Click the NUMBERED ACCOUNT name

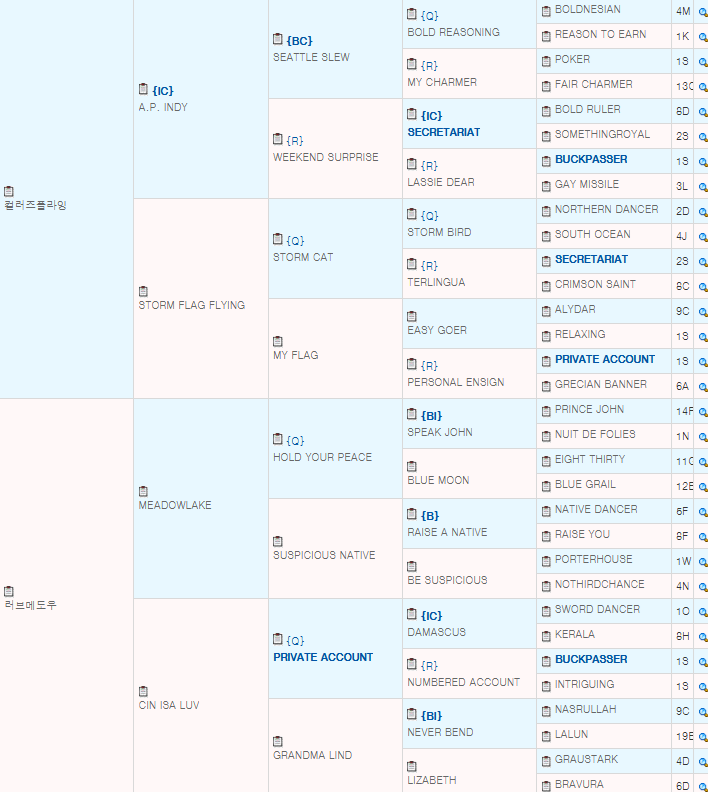(x=463, y=682)
